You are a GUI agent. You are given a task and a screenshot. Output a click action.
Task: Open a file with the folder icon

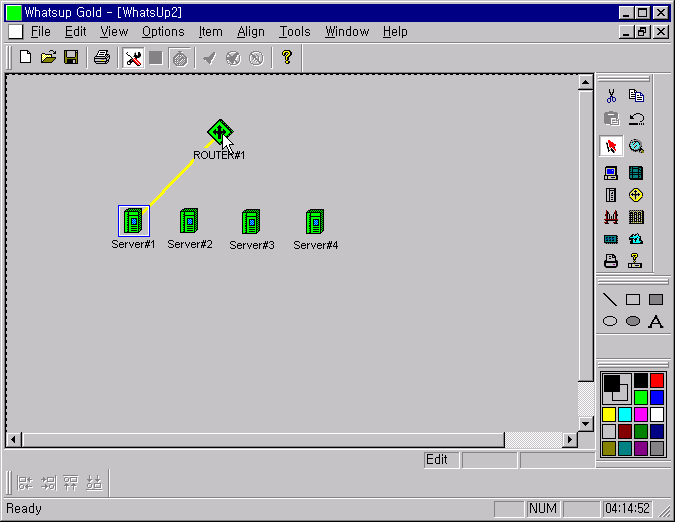tap(48, 57)
